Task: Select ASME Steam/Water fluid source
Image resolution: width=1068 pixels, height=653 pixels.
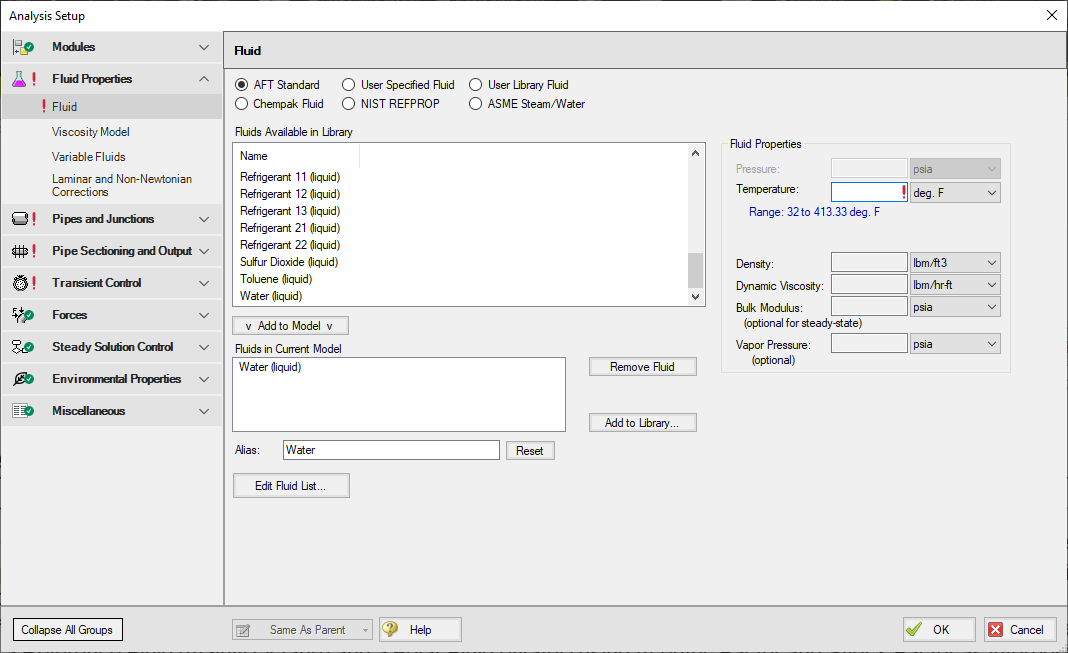Action: tap(476, 103)
